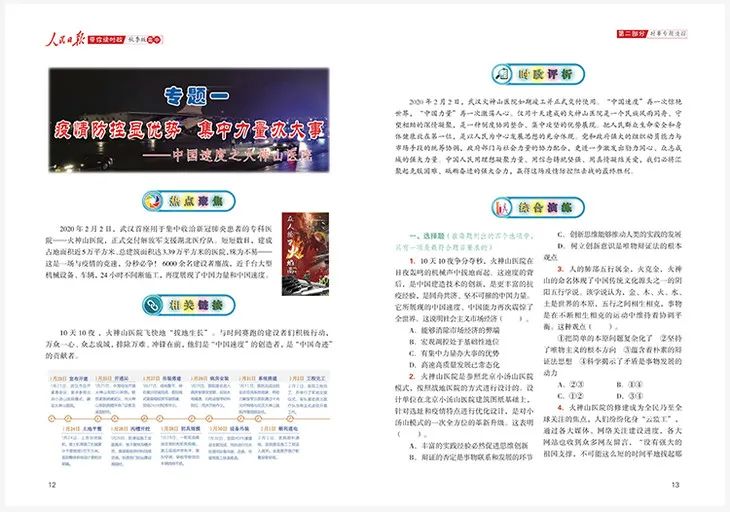Select option B 宏观调控处于基础性地位
This screenshot has height=512, width=730.
tap(454, 342)
